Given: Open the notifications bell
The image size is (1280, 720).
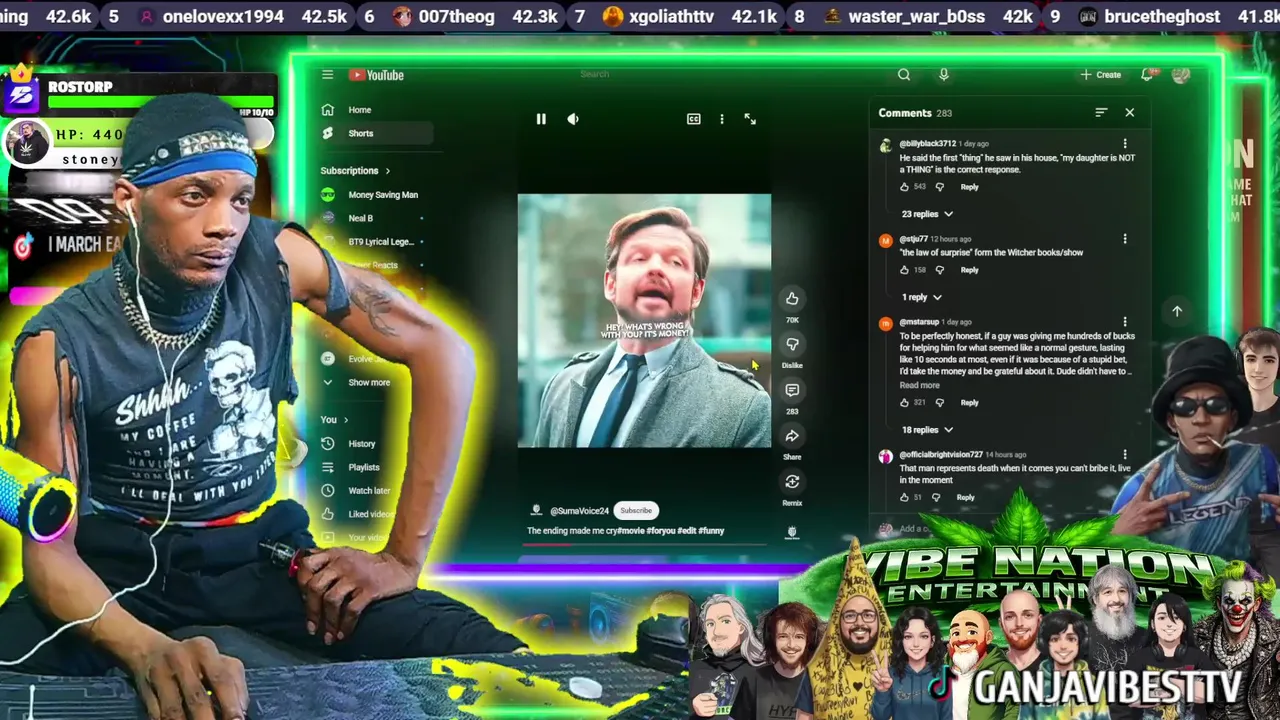Looking at the screenshot, I should [x=1148, y=75].
